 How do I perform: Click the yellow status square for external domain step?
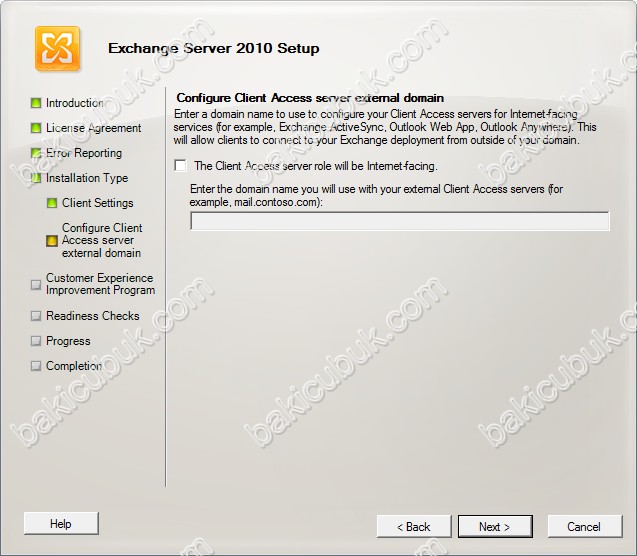coord(52,241)
